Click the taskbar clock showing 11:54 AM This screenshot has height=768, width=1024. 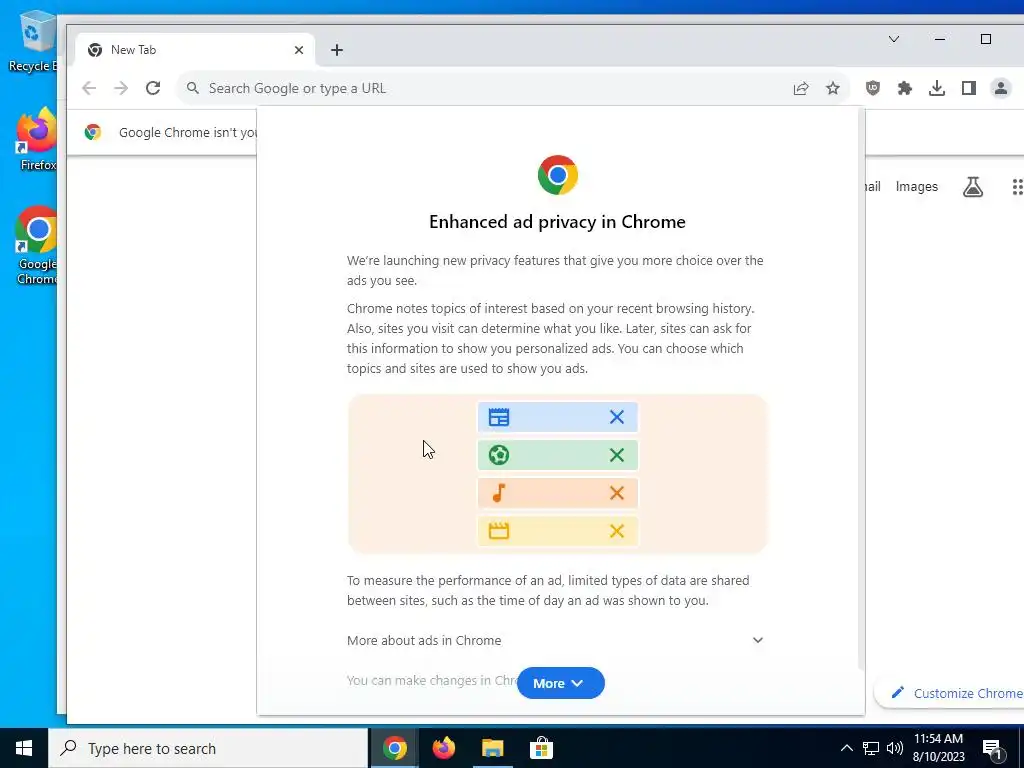[938, 748]
